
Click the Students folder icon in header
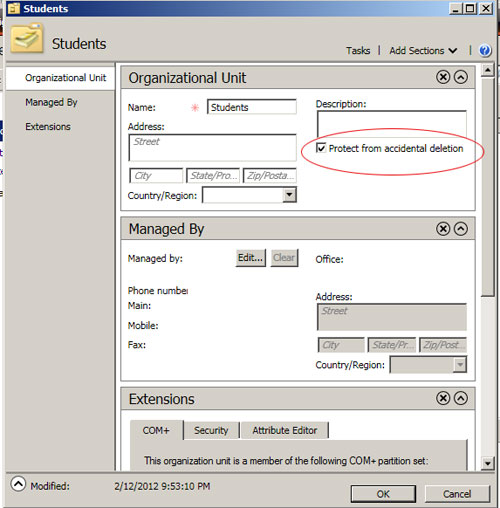click(27, 38)
